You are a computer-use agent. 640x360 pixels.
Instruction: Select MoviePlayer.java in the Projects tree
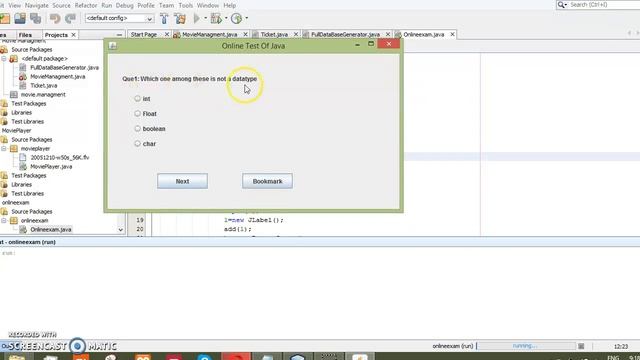[x=51, y=167]
